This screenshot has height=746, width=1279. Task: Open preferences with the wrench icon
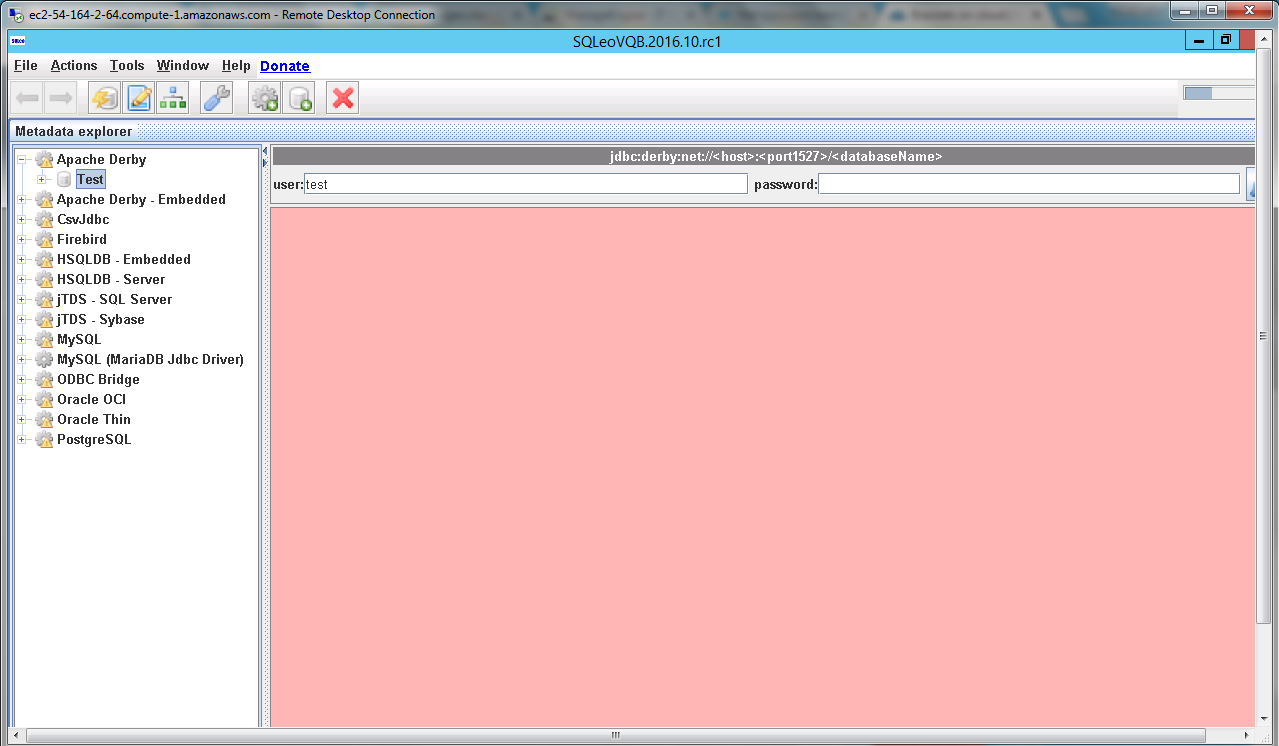[x=216, y=98]
